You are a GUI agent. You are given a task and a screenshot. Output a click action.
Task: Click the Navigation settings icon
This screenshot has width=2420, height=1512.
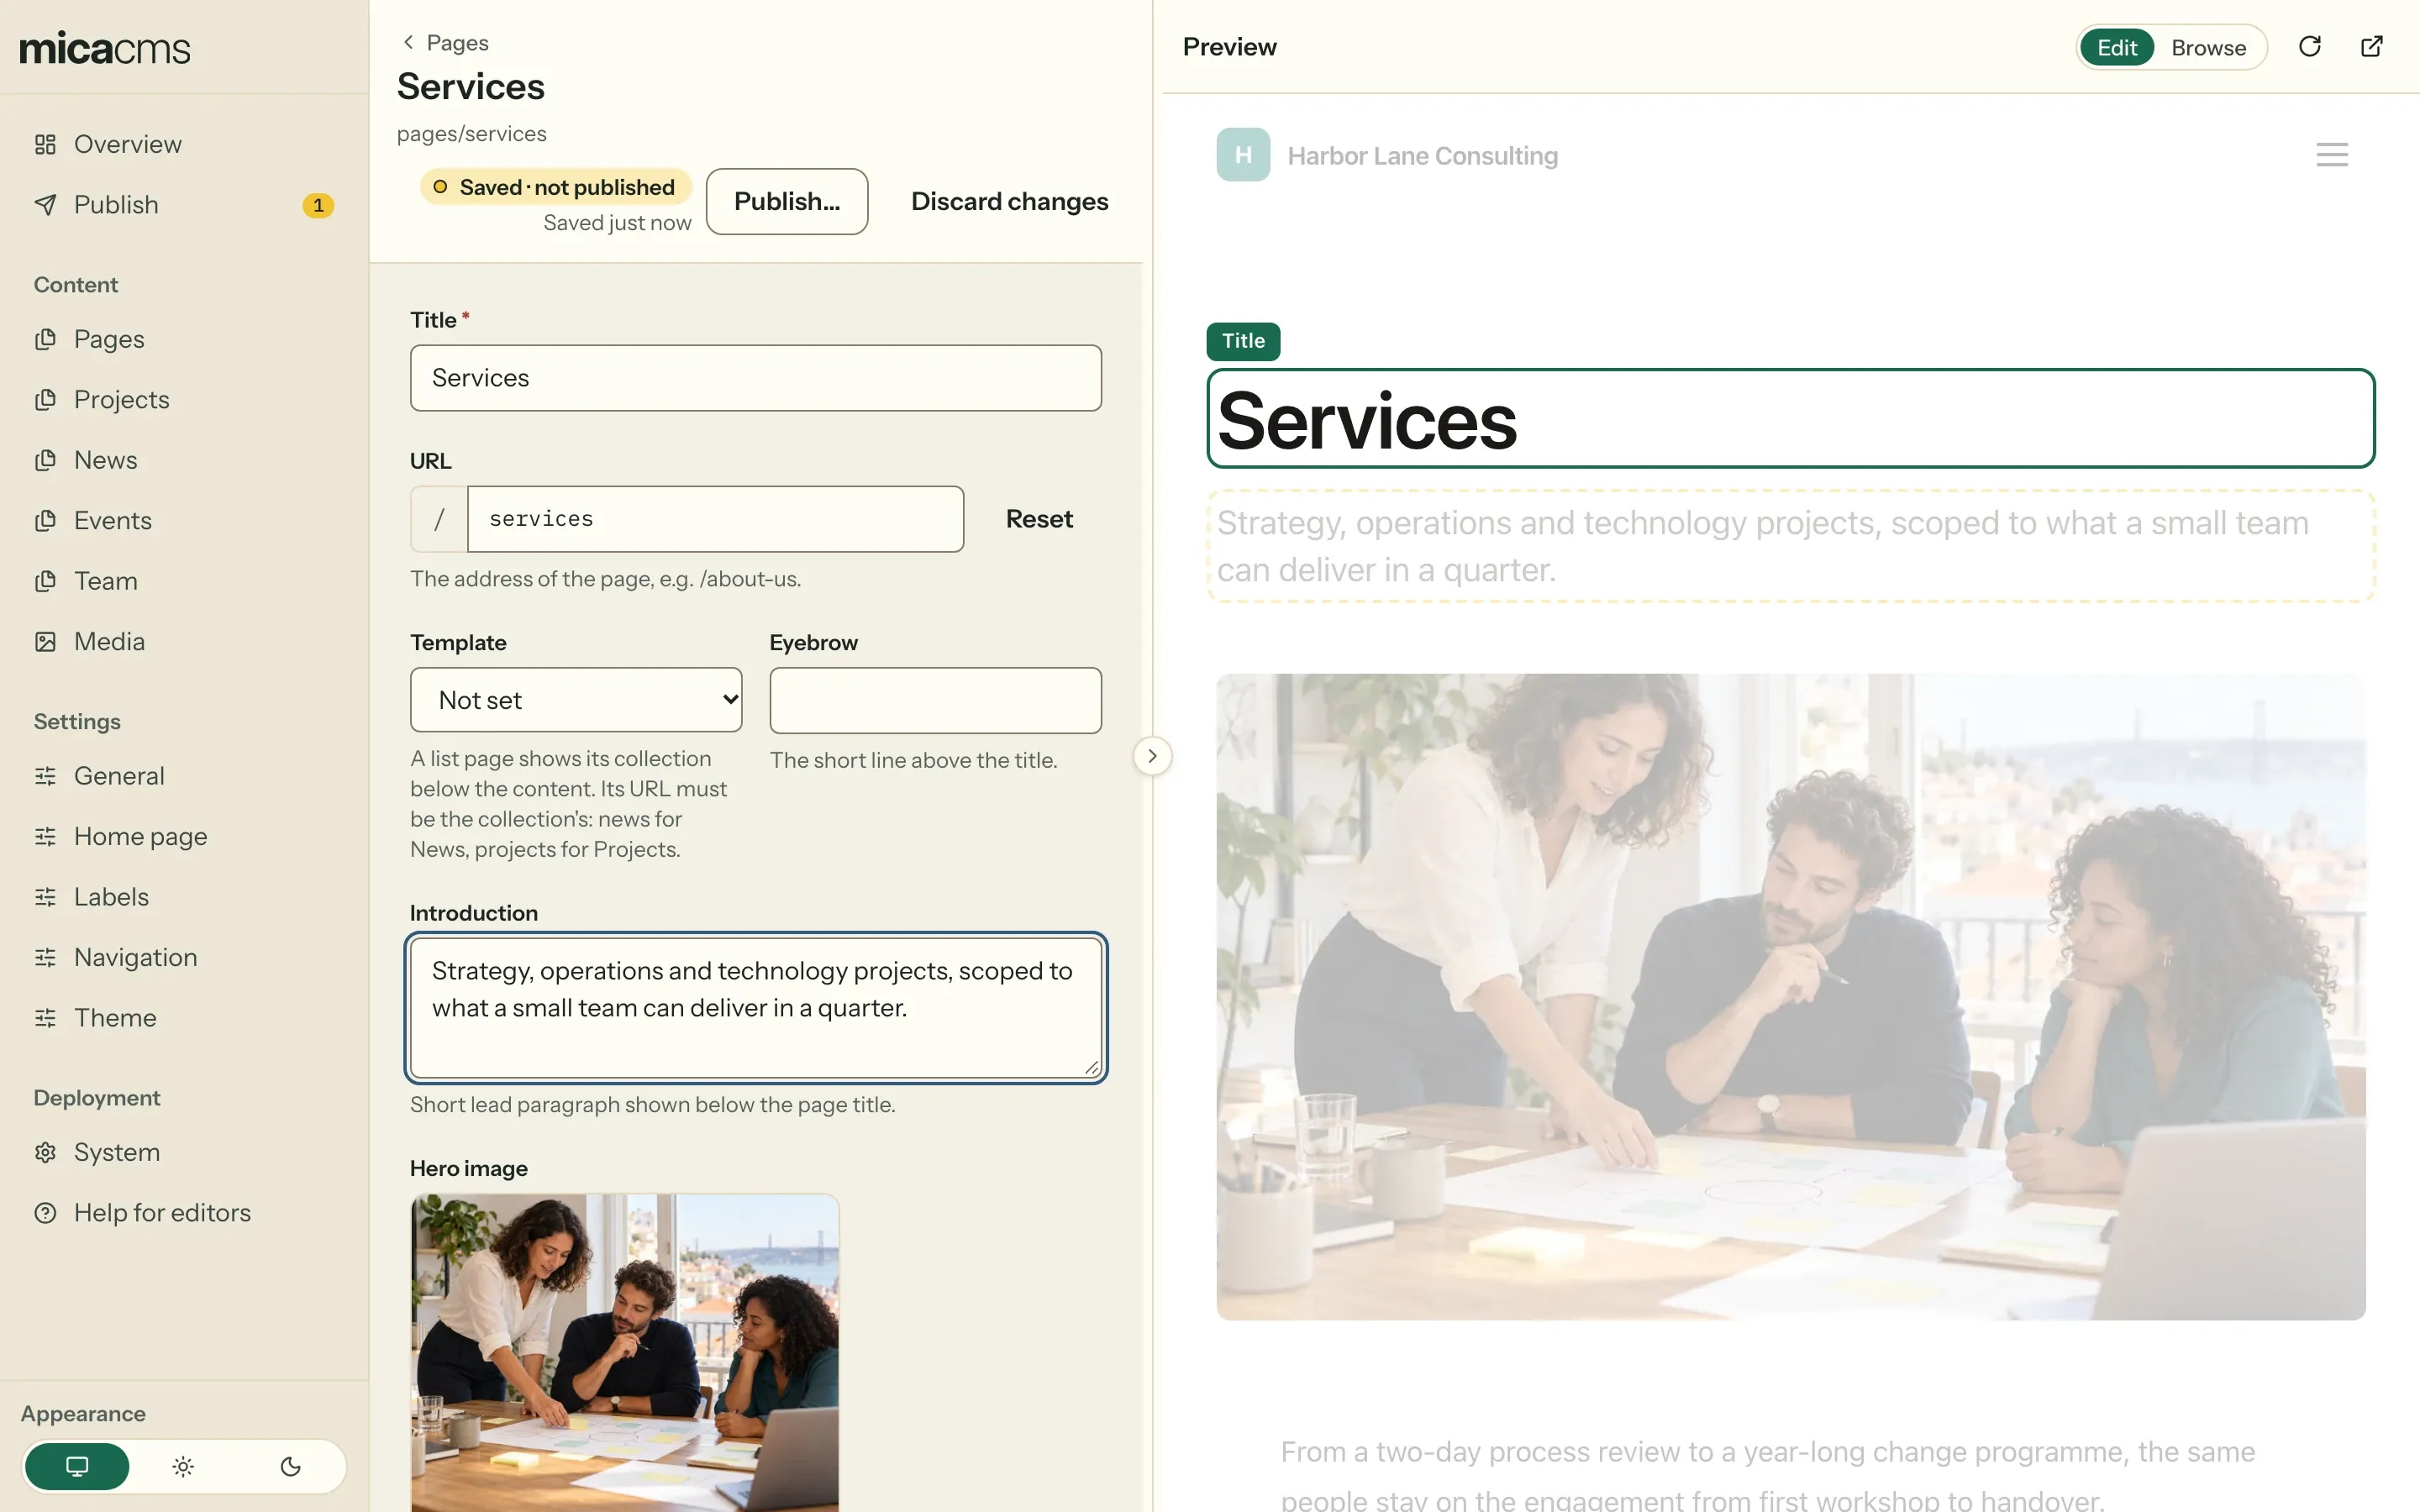pyautogui.click(x=45, y=957)
